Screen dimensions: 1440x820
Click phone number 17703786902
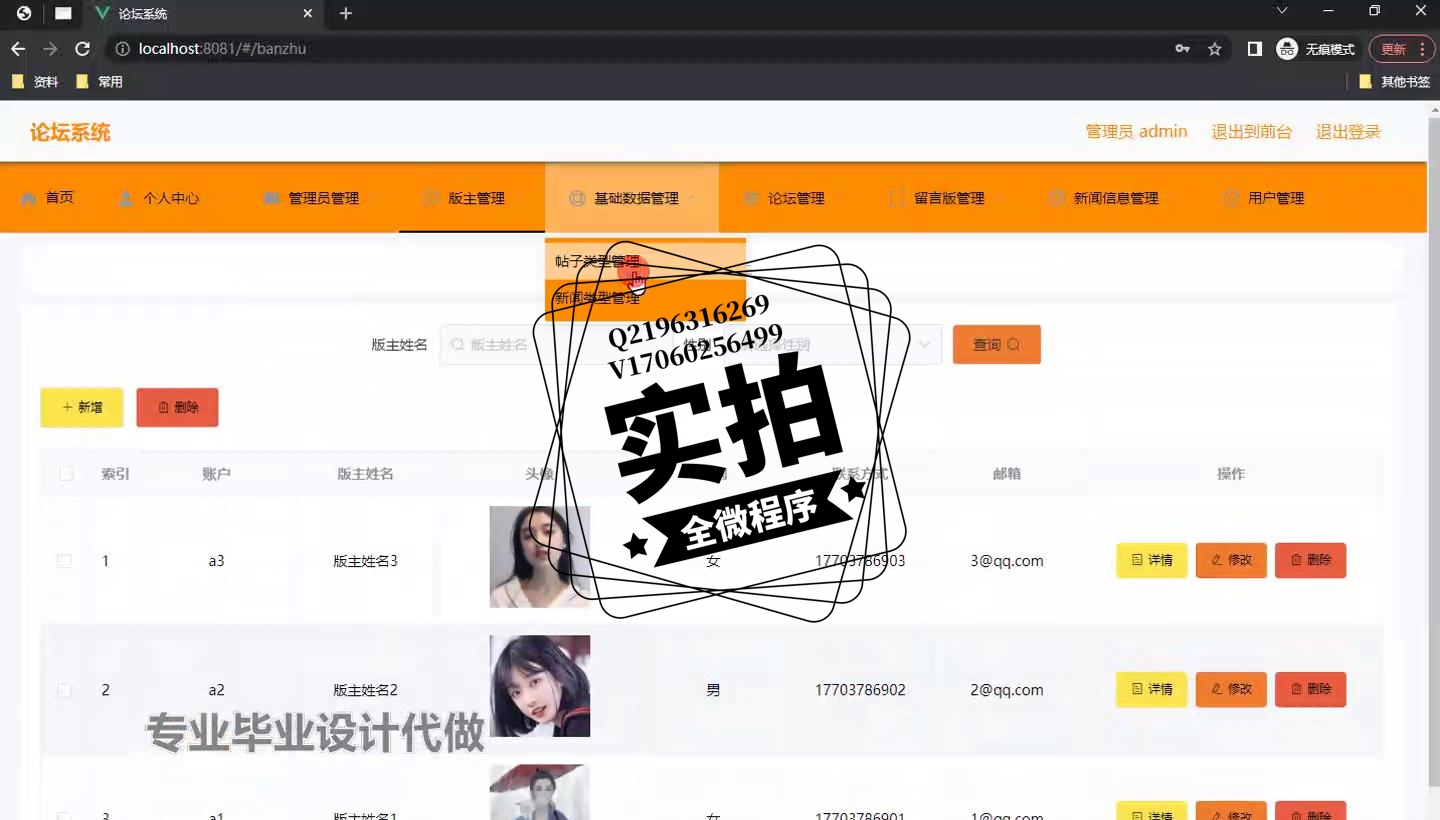(860, 690)
